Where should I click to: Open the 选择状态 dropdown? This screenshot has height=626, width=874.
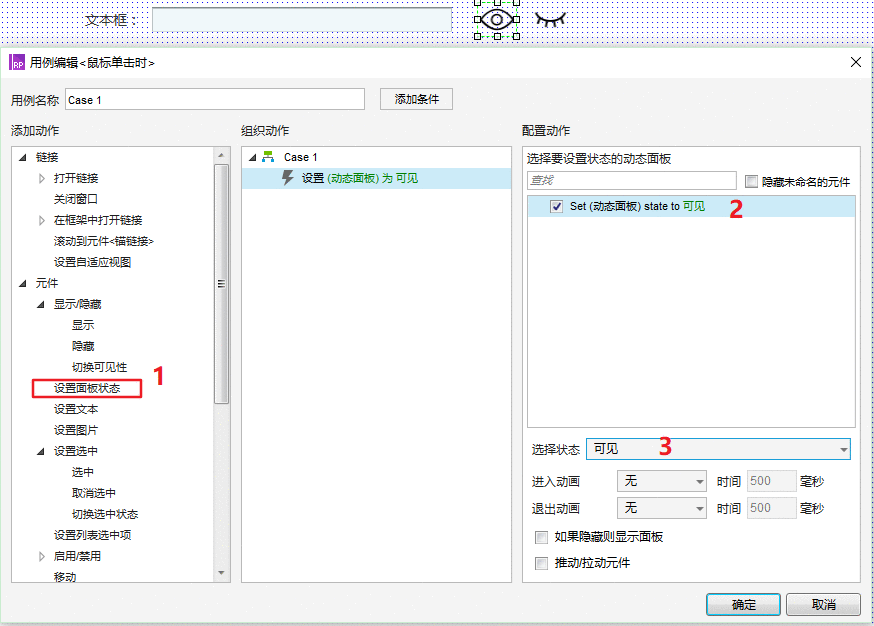pos(718,449)
